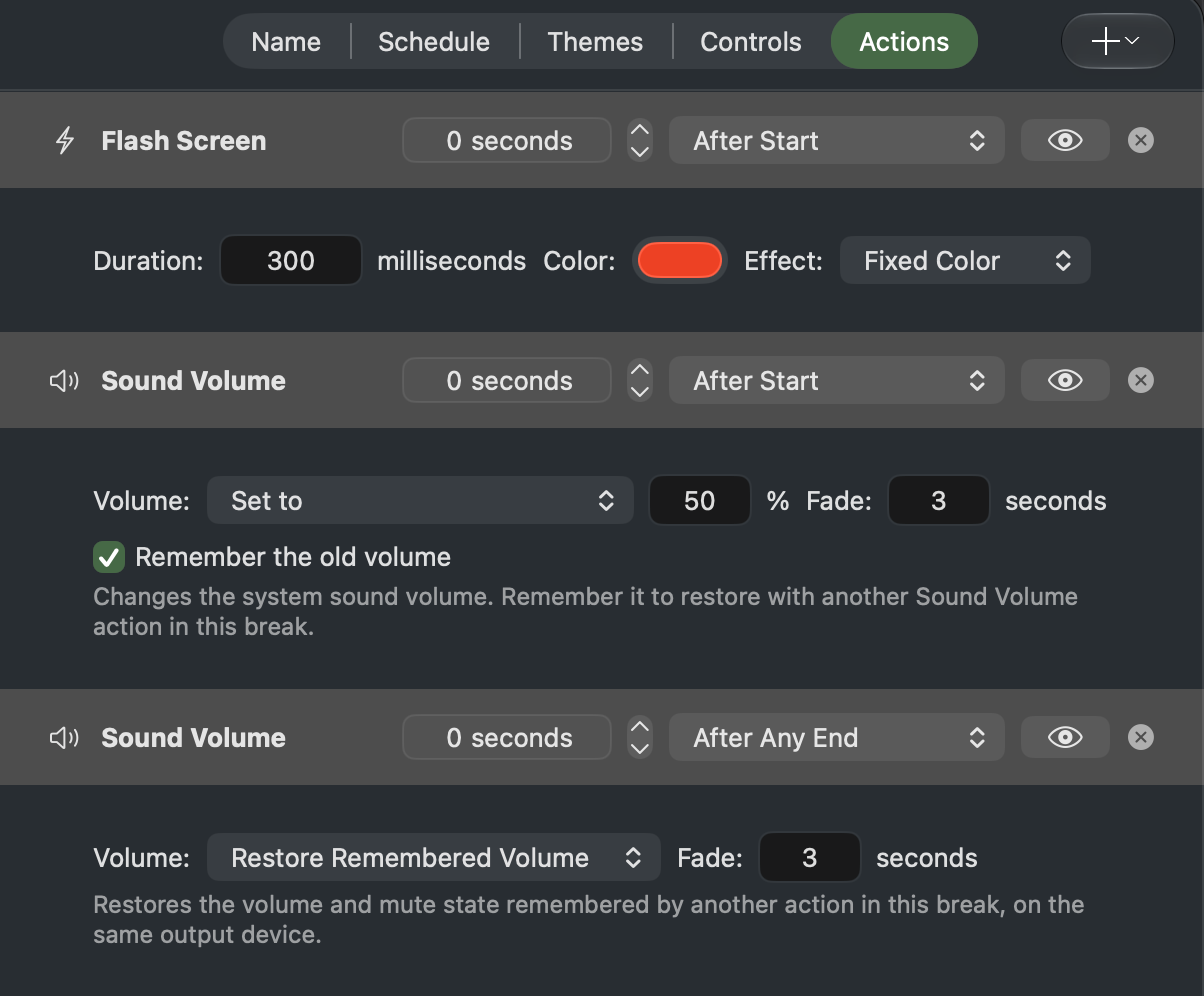Viewport: 1204px width, 996px height.
Task: Click the first Sound Volume speaker icon
Action: click(64, 381)
